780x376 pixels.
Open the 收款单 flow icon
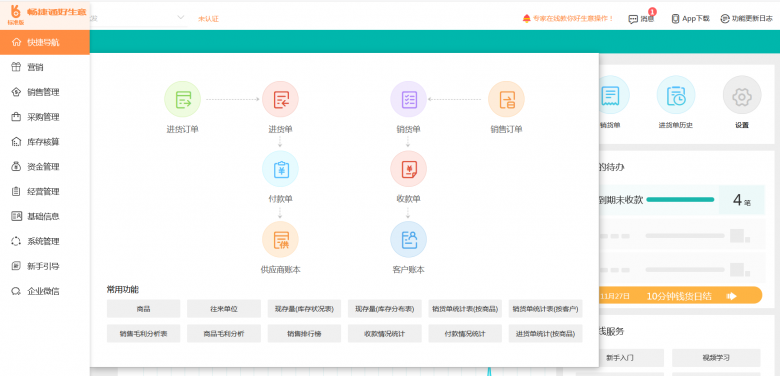408,169
